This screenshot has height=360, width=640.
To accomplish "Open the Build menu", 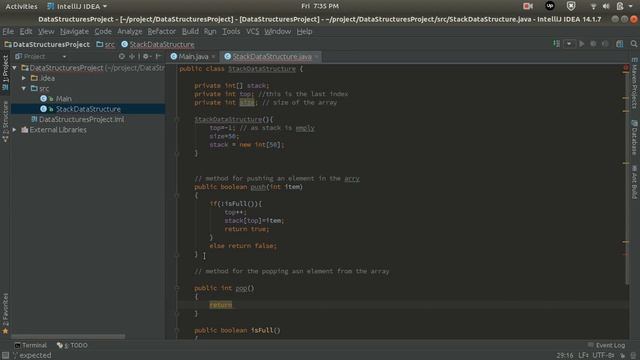I will (x=190, y=31).
